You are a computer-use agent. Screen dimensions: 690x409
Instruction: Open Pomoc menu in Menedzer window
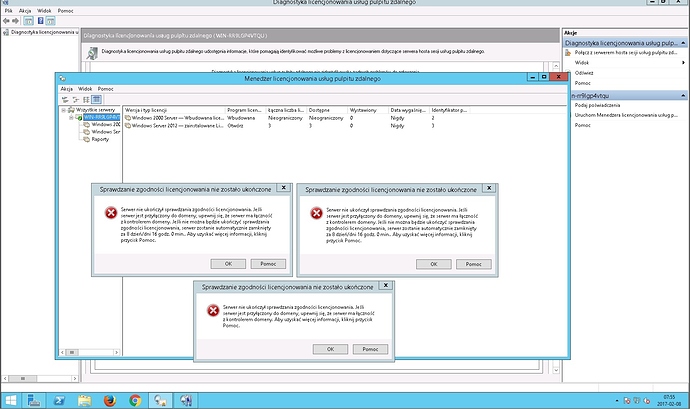106,89
